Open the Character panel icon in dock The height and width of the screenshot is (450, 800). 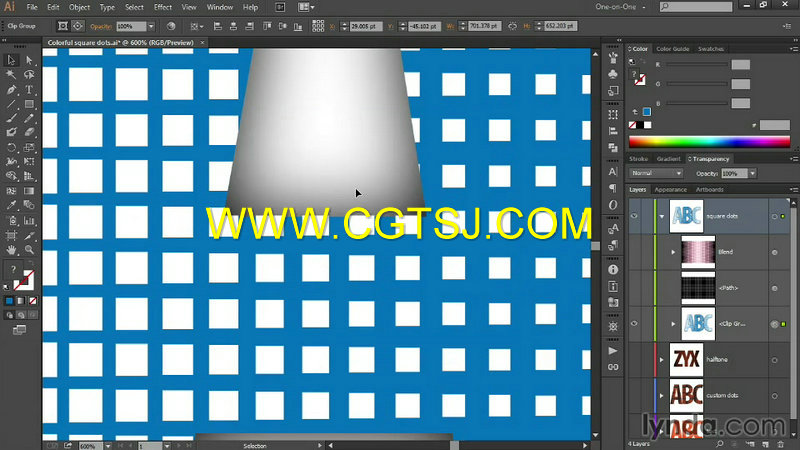point(613,172)
